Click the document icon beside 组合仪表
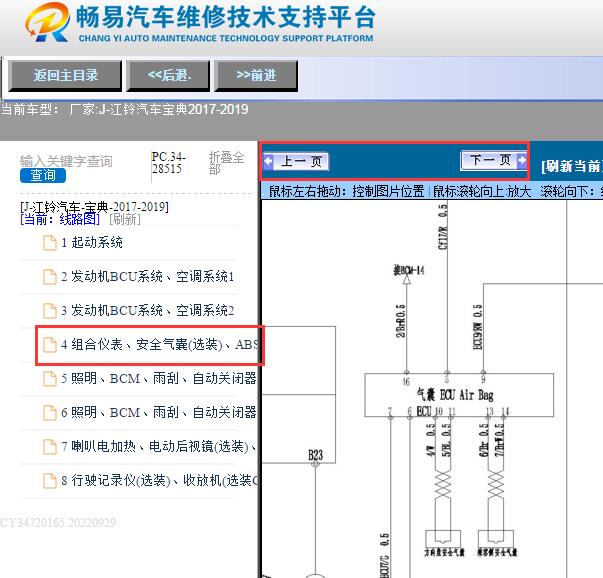The width and height of the screenshot is (603, 578). coord(50,345)
